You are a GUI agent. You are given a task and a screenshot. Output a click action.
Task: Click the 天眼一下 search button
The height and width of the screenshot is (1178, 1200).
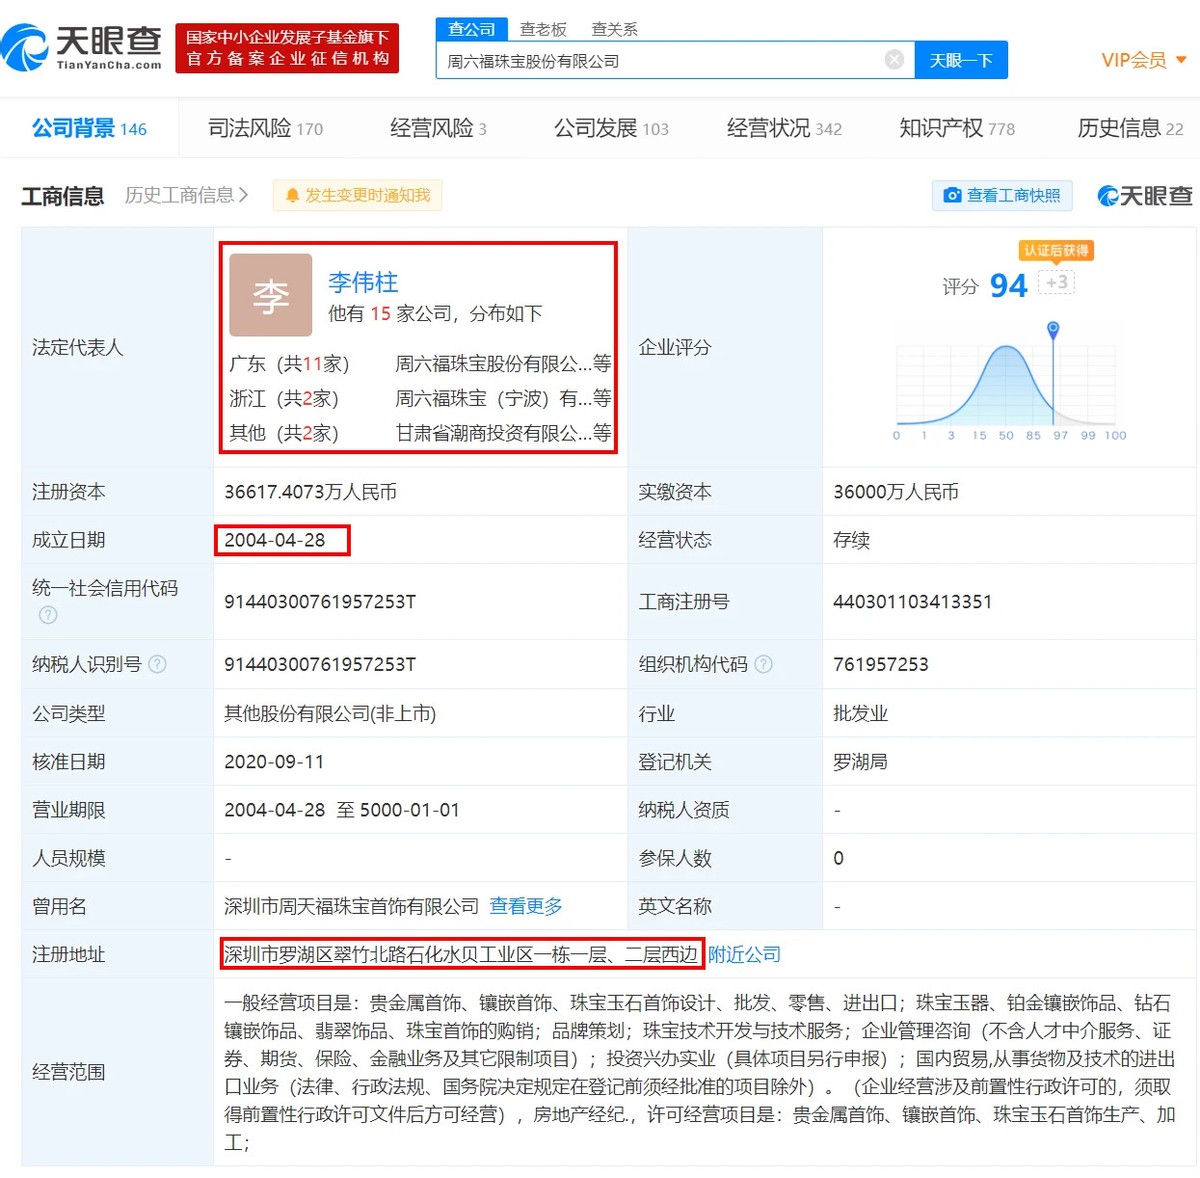click(x=961, y=60)
